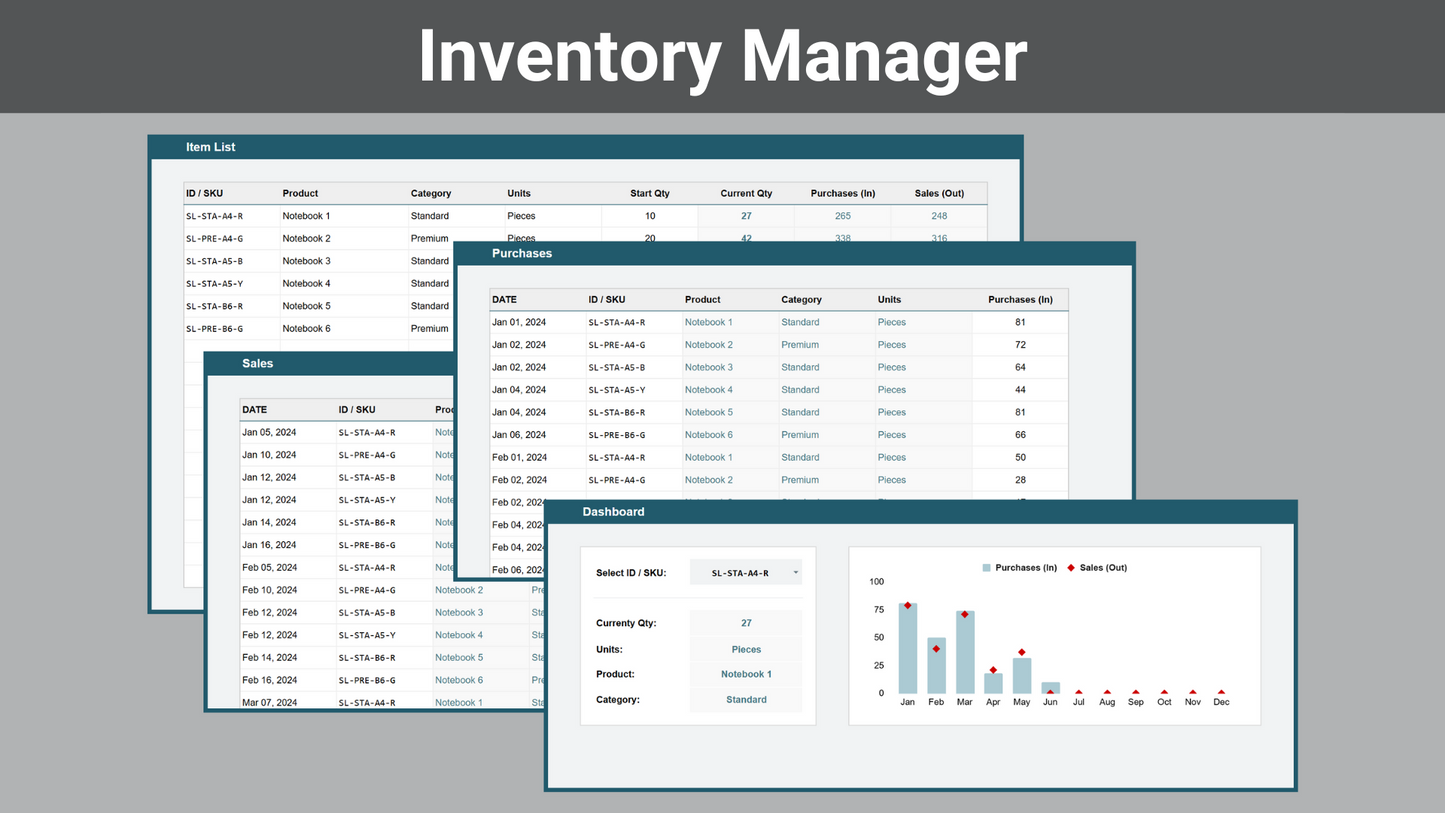The height and width of the screenshot is (813, 1445).
Task: Click the Dashboard panel title
Action: [x=613, y=512]
